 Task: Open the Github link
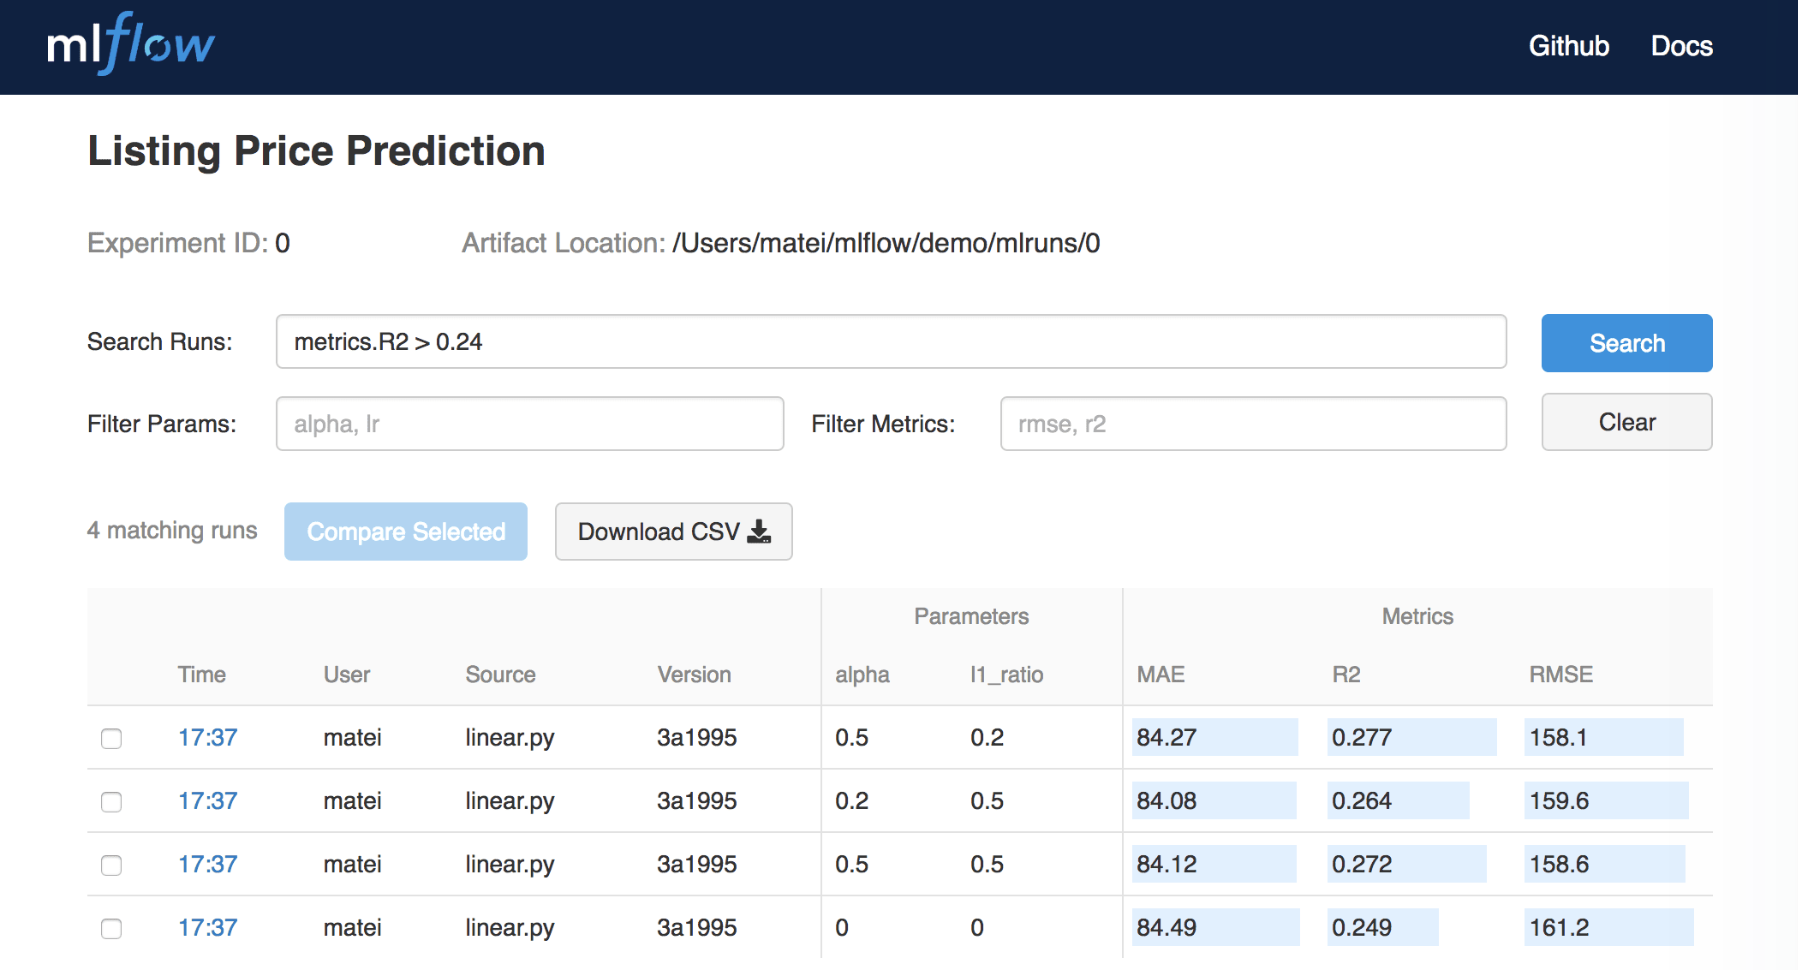pos(1569,46)
